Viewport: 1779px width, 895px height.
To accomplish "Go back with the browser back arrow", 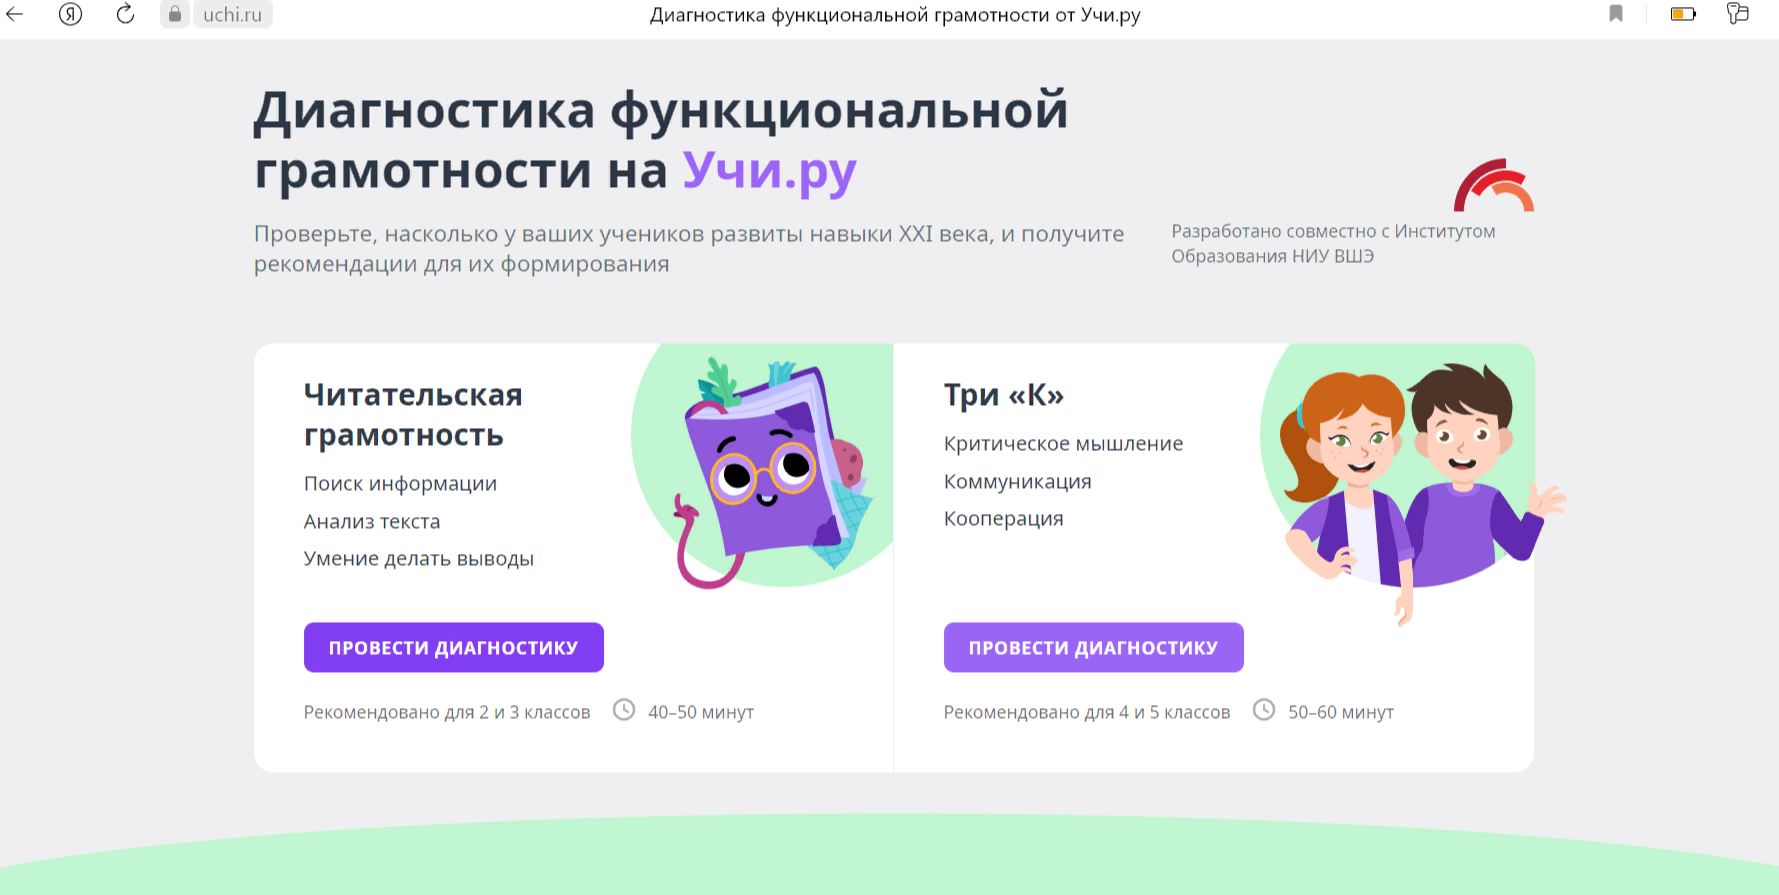I will click(14, 14).
